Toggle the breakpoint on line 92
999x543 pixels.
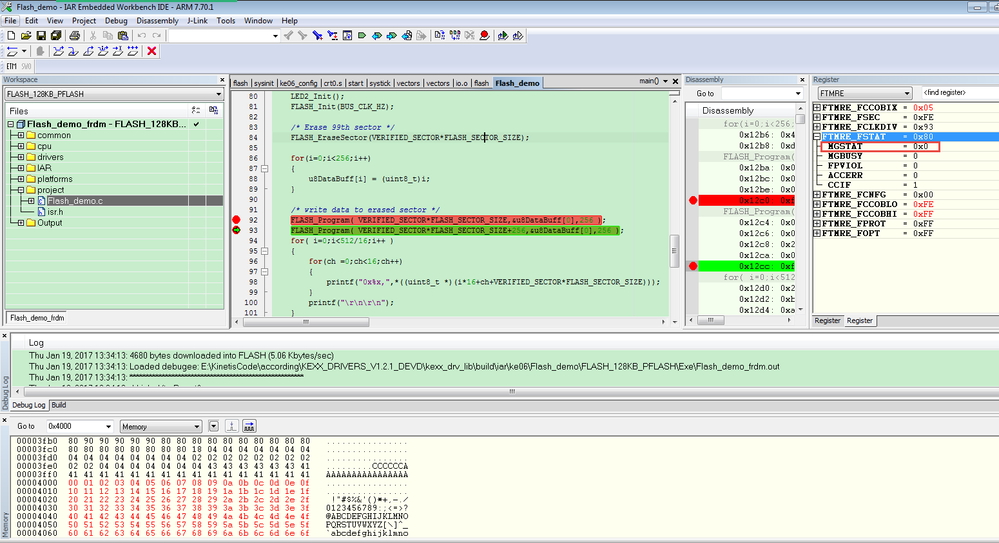[236, 219]
